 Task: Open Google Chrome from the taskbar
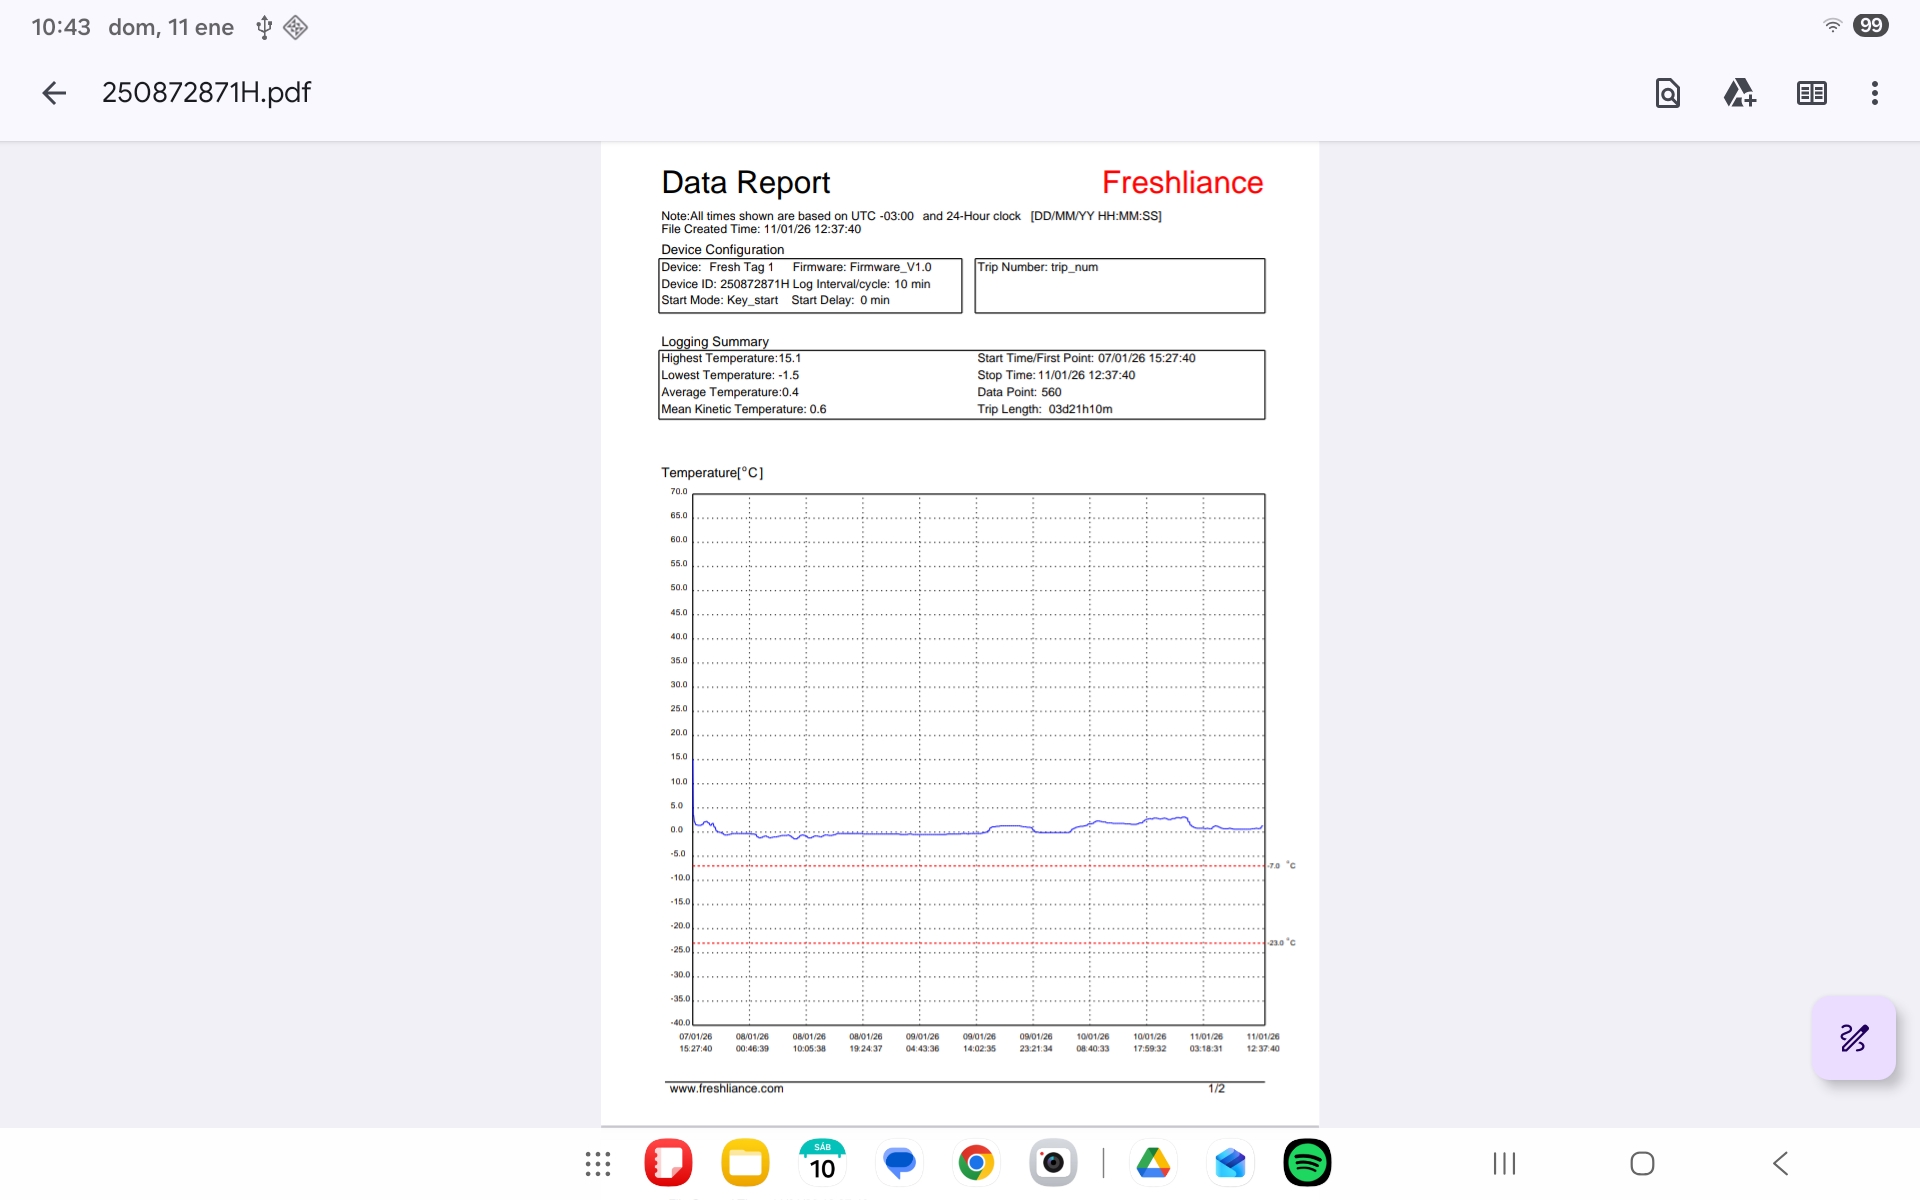pyautogui.click(x=976, y=1163)
